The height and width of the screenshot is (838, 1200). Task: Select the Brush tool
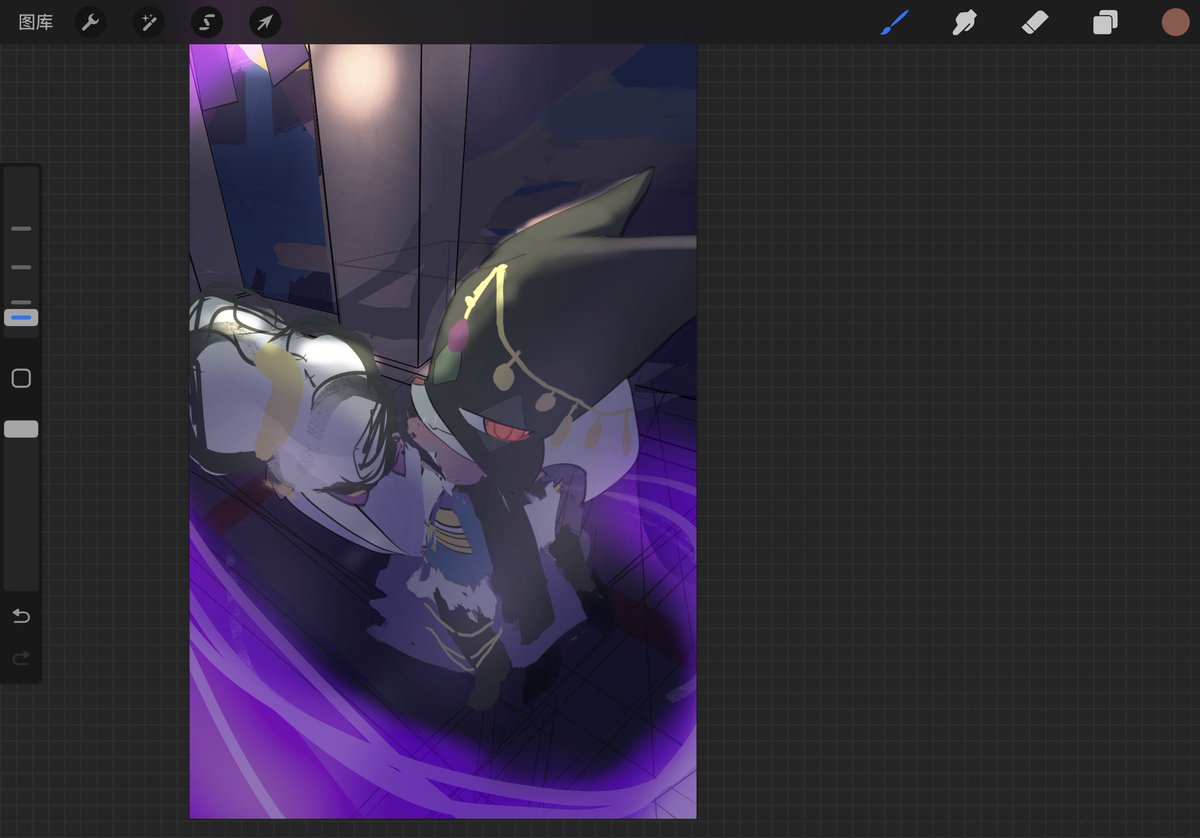coord(894,22)
